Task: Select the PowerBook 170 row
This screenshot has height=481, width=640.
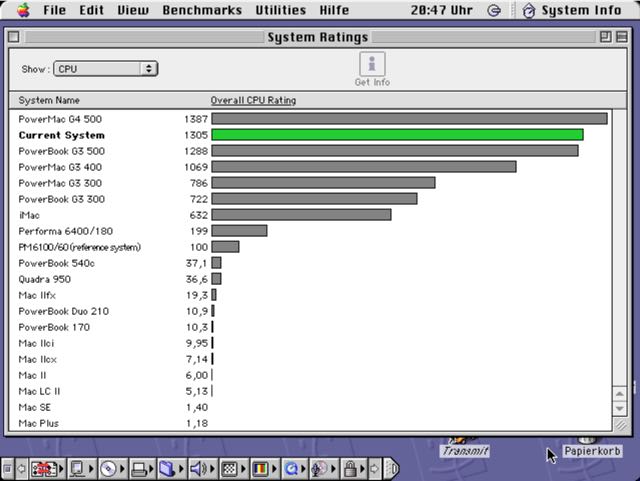Action: 310,327
